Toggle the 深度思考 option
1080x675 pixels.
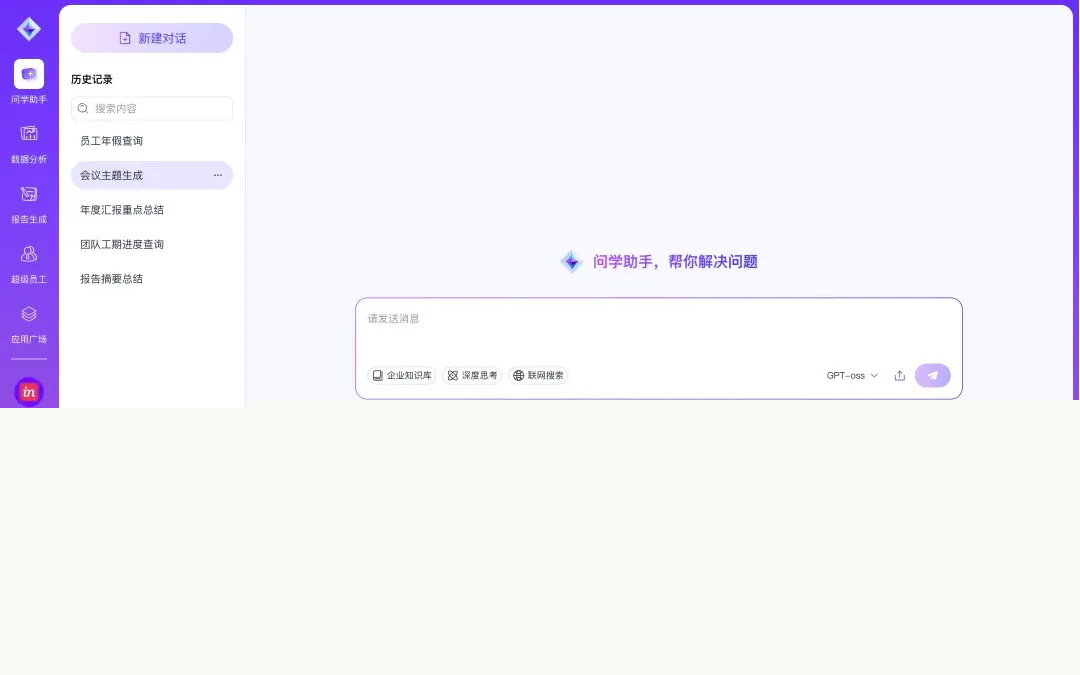pos(472,375)
